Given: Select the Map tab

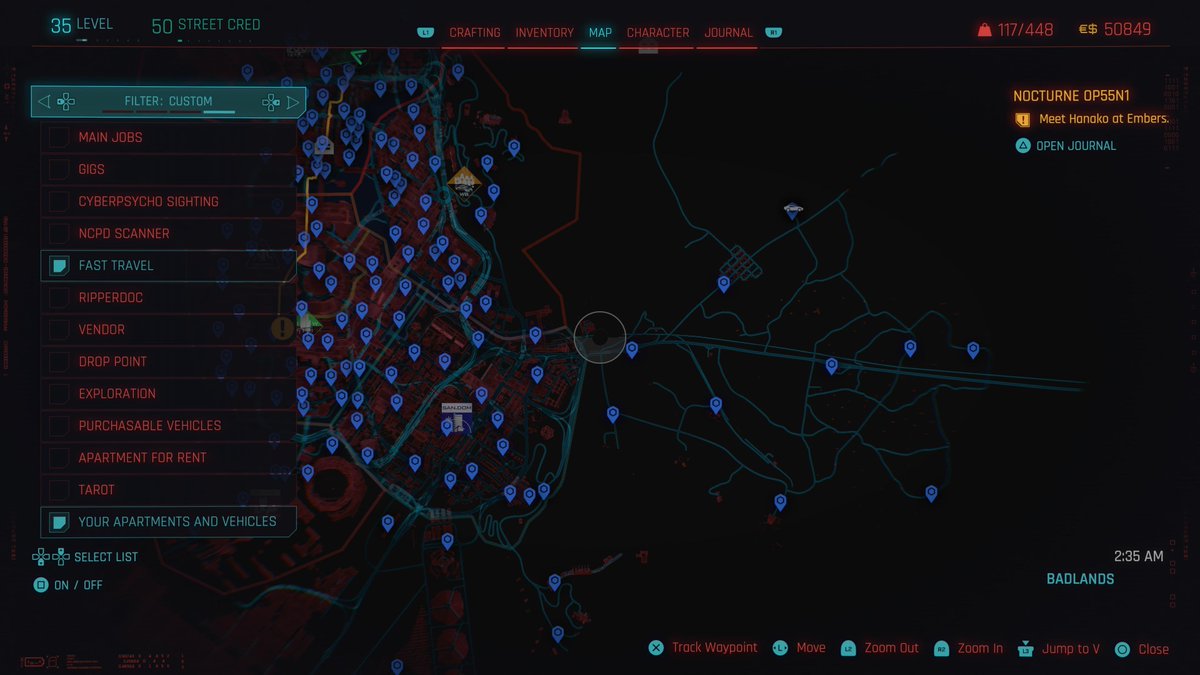Looking at the screenshot, I should pos(600,32).
